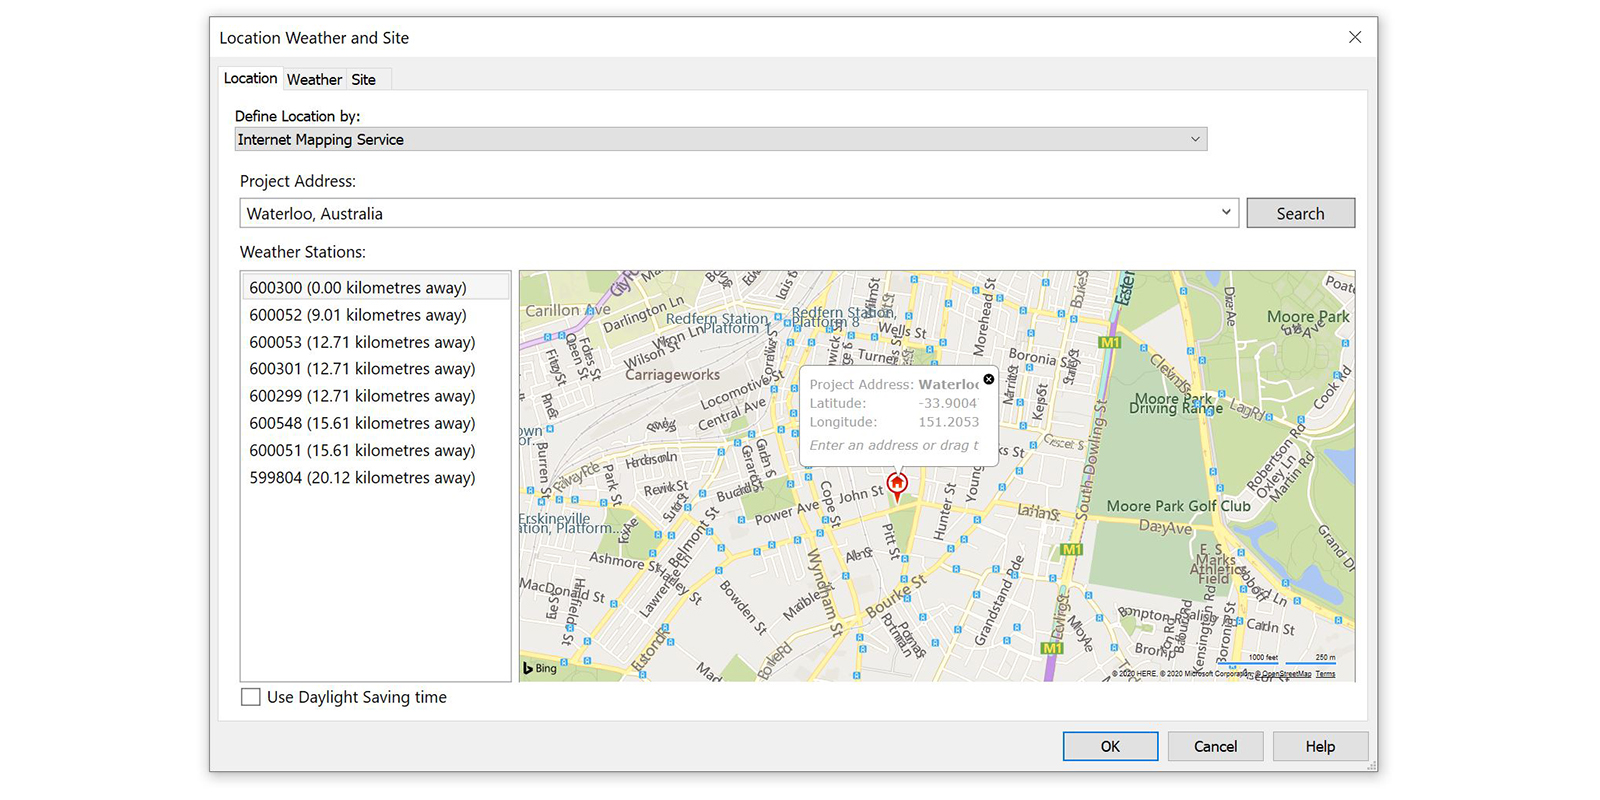Open the Terms link on the map
This screenshot has height=800, width=1600.
[x=1325, y=674]
